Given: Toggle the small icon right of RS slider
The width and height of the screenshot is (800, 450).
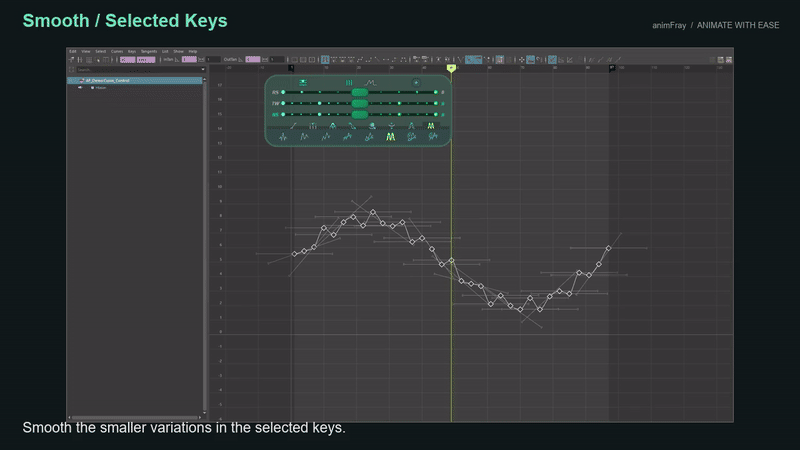Looking at the screenshot, I should [x=443, y=92].
